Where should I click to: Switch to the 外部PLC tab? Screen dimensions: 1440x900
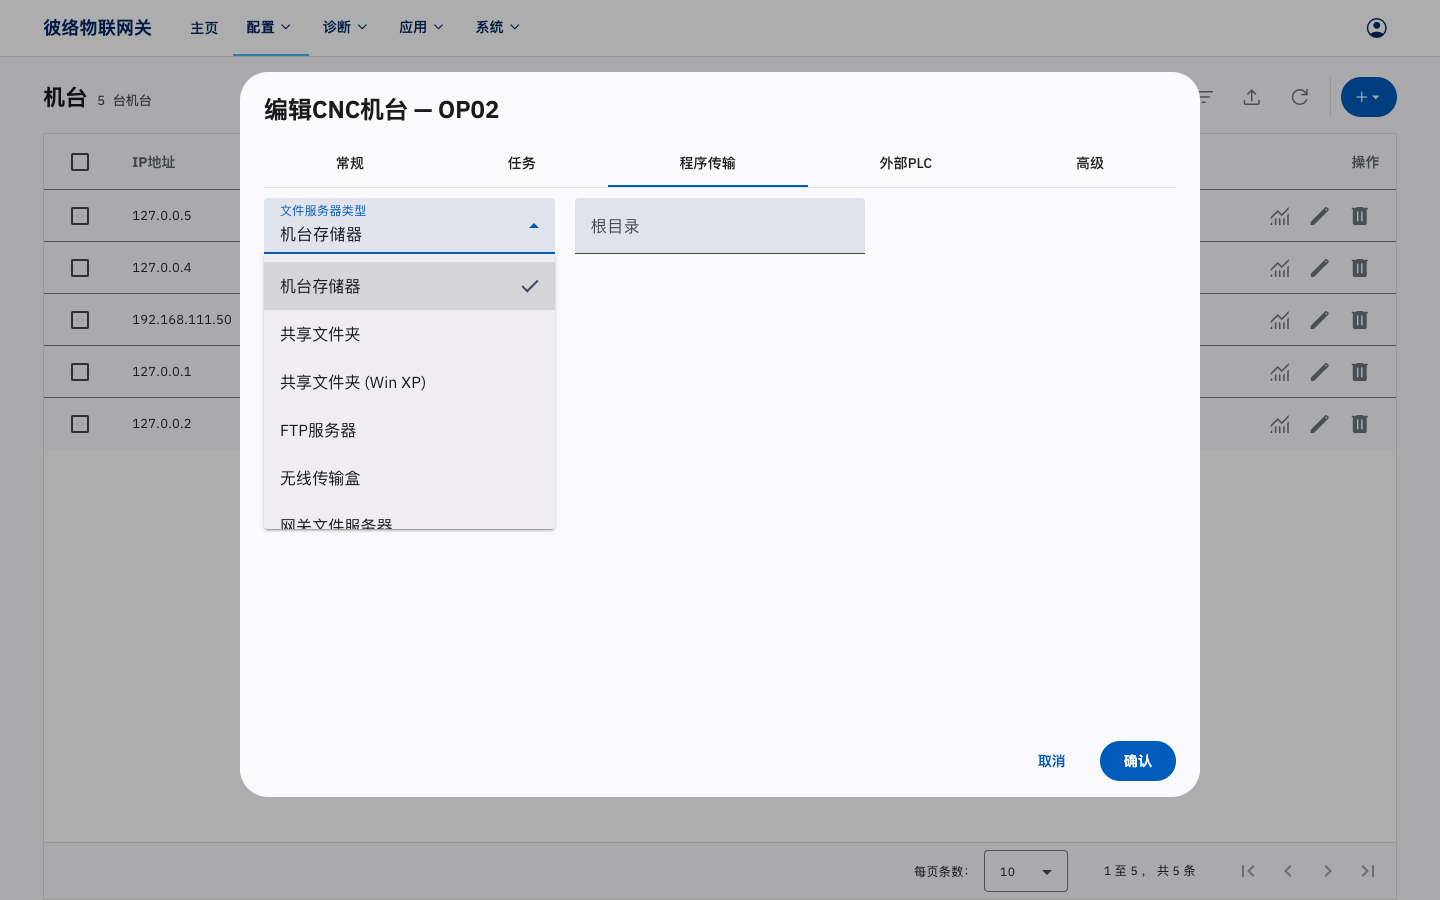tap(906, 163)
